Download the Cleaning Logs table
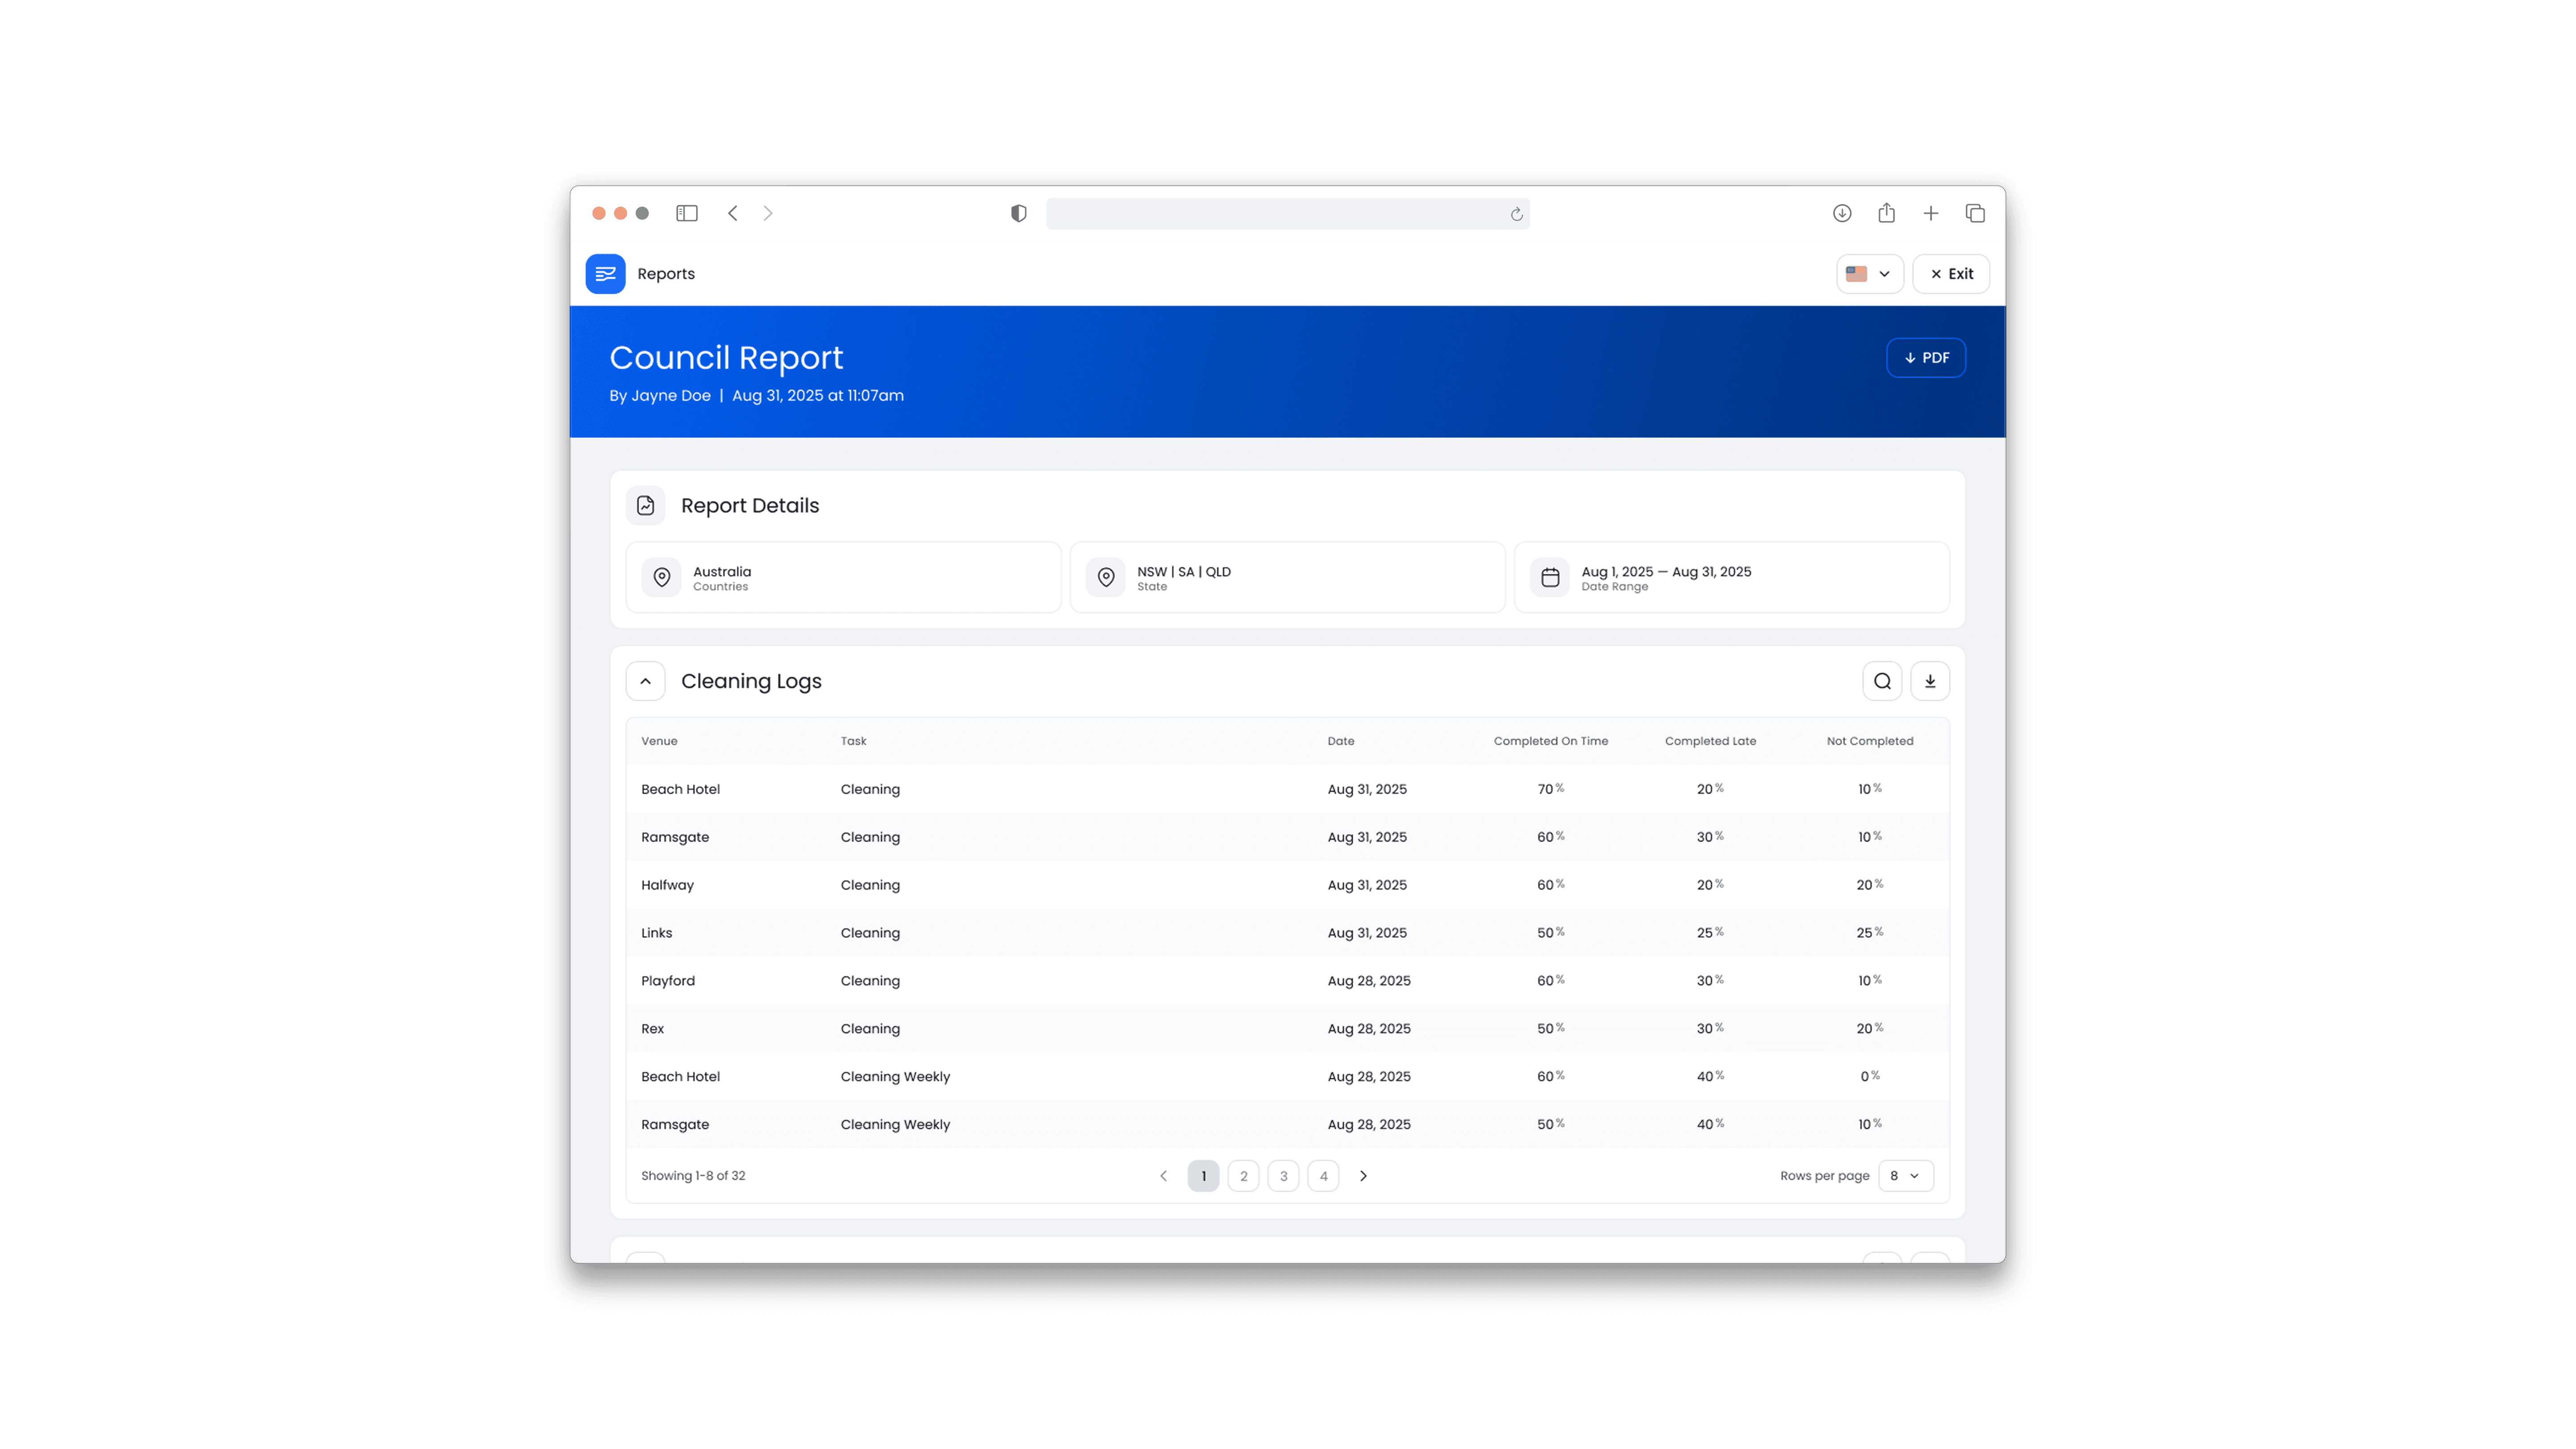2576x1449 pixels. (x=1930, y=681)
